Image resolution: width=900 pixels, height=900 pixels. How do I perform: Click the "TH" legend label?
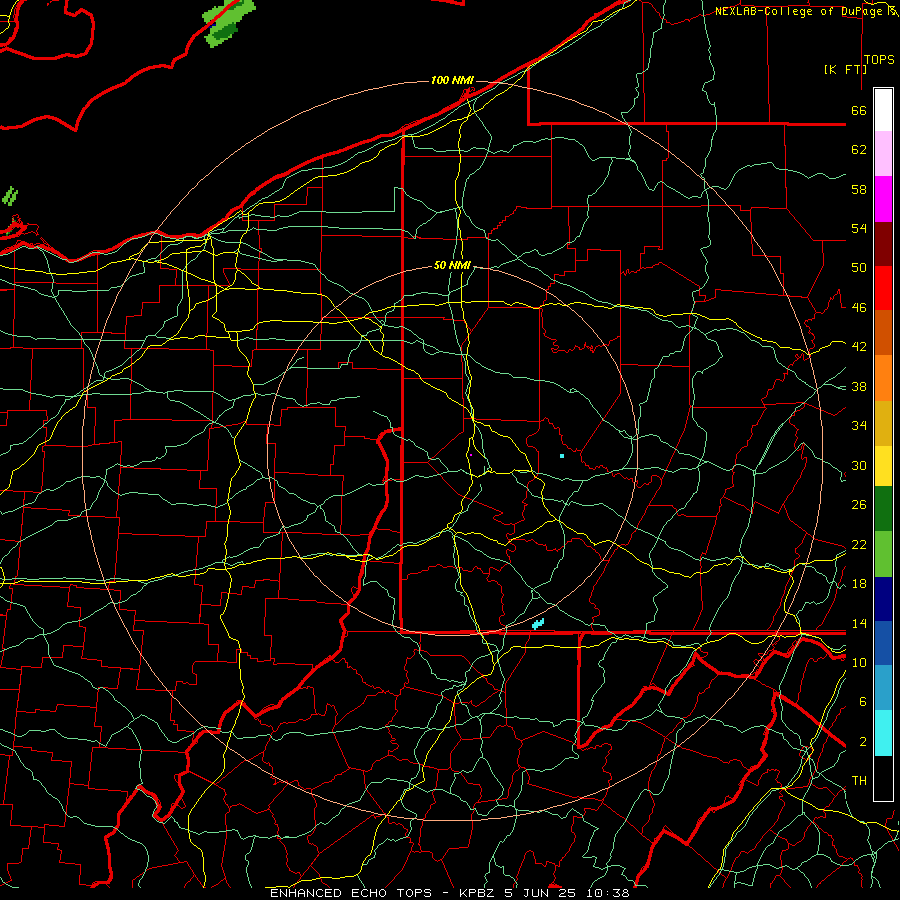859,781
